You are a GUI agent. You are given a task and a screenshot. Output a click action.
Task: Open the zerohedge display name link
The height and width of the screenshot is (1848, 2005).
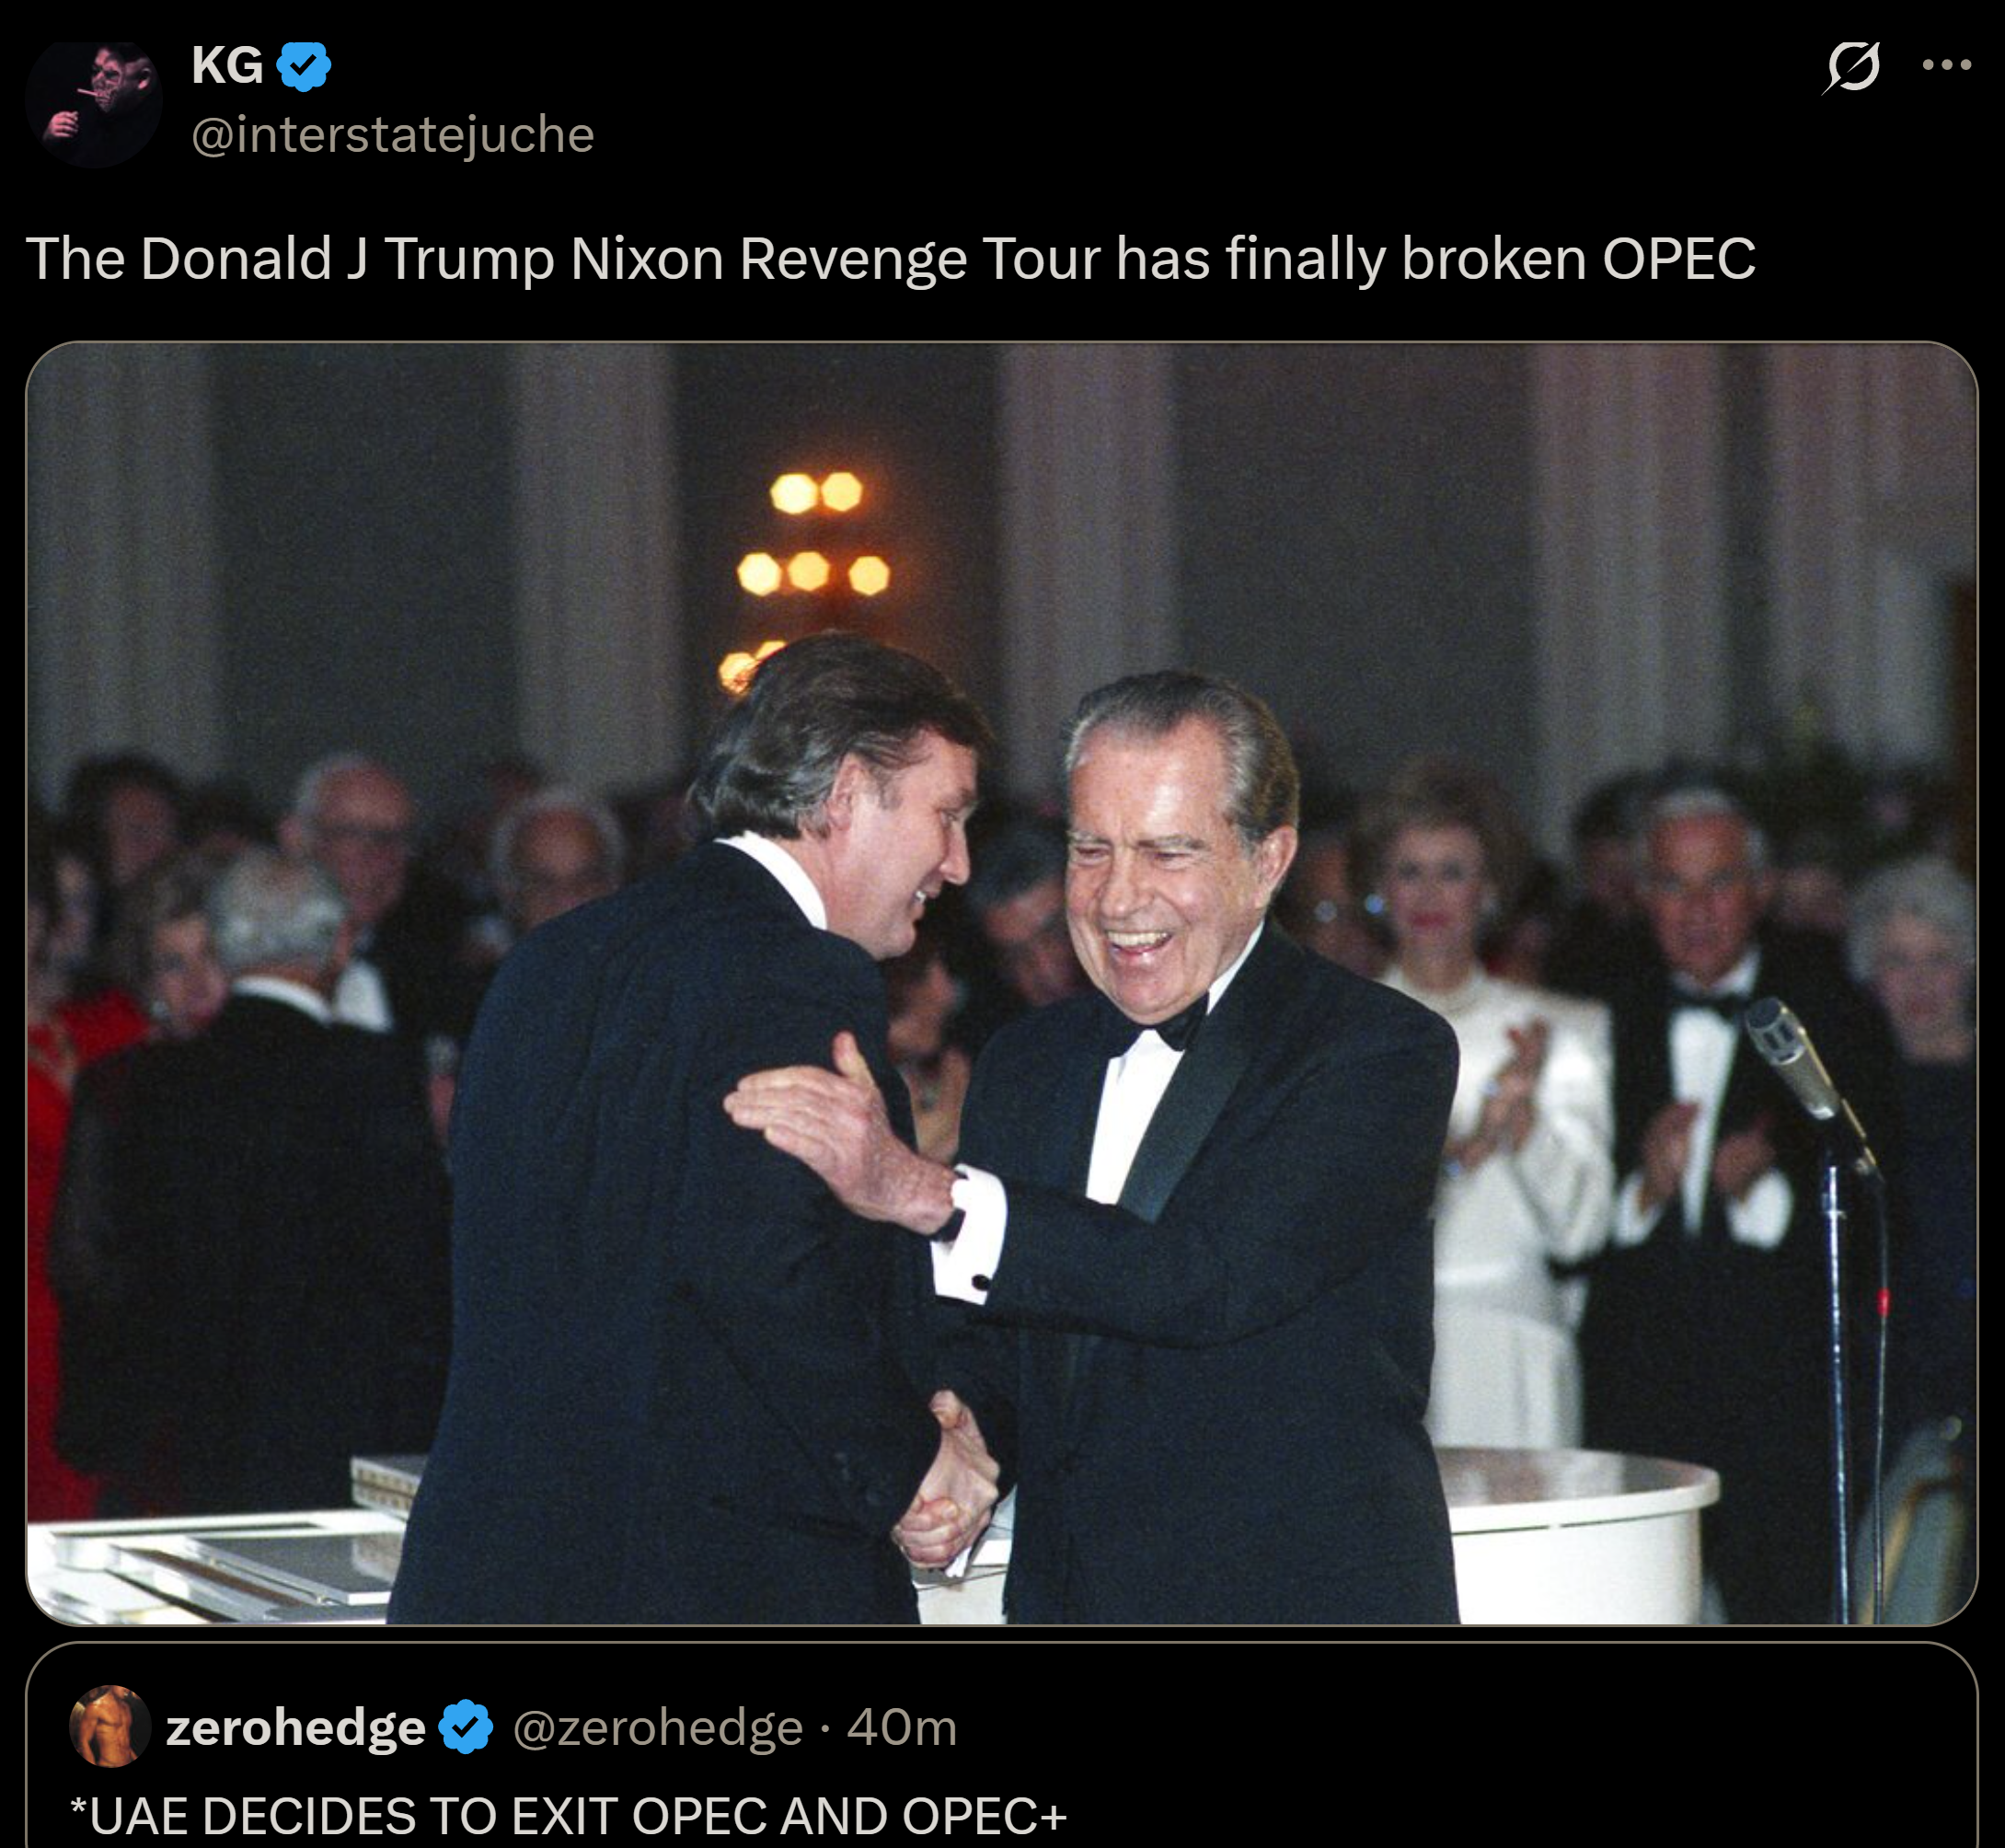[x=296, y=1727]
